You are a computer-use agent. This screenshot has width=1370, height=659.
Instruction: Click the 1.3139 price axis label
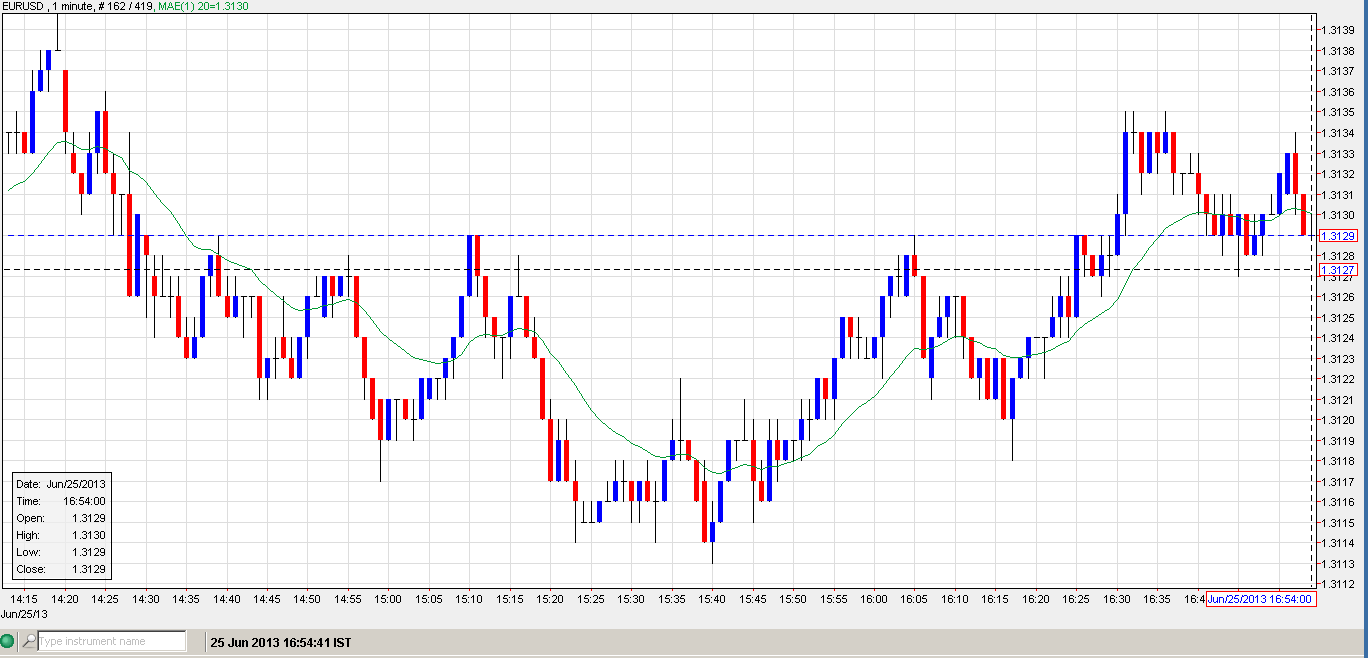click(1338, 30)
